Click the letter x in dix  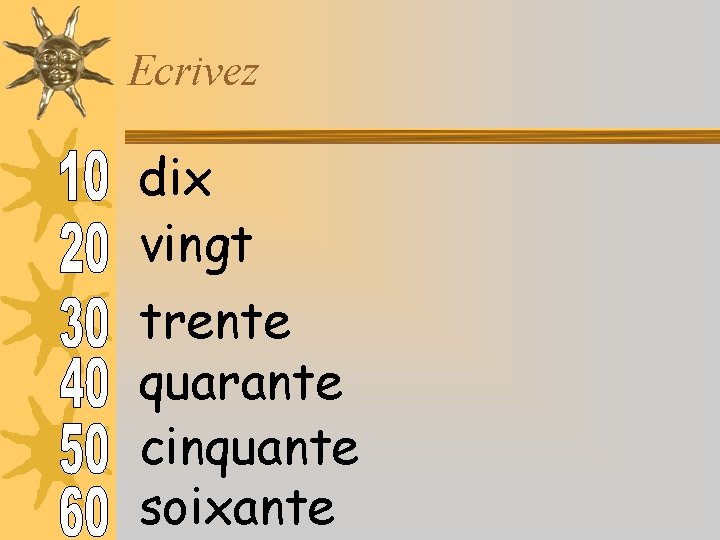point(198,182)
